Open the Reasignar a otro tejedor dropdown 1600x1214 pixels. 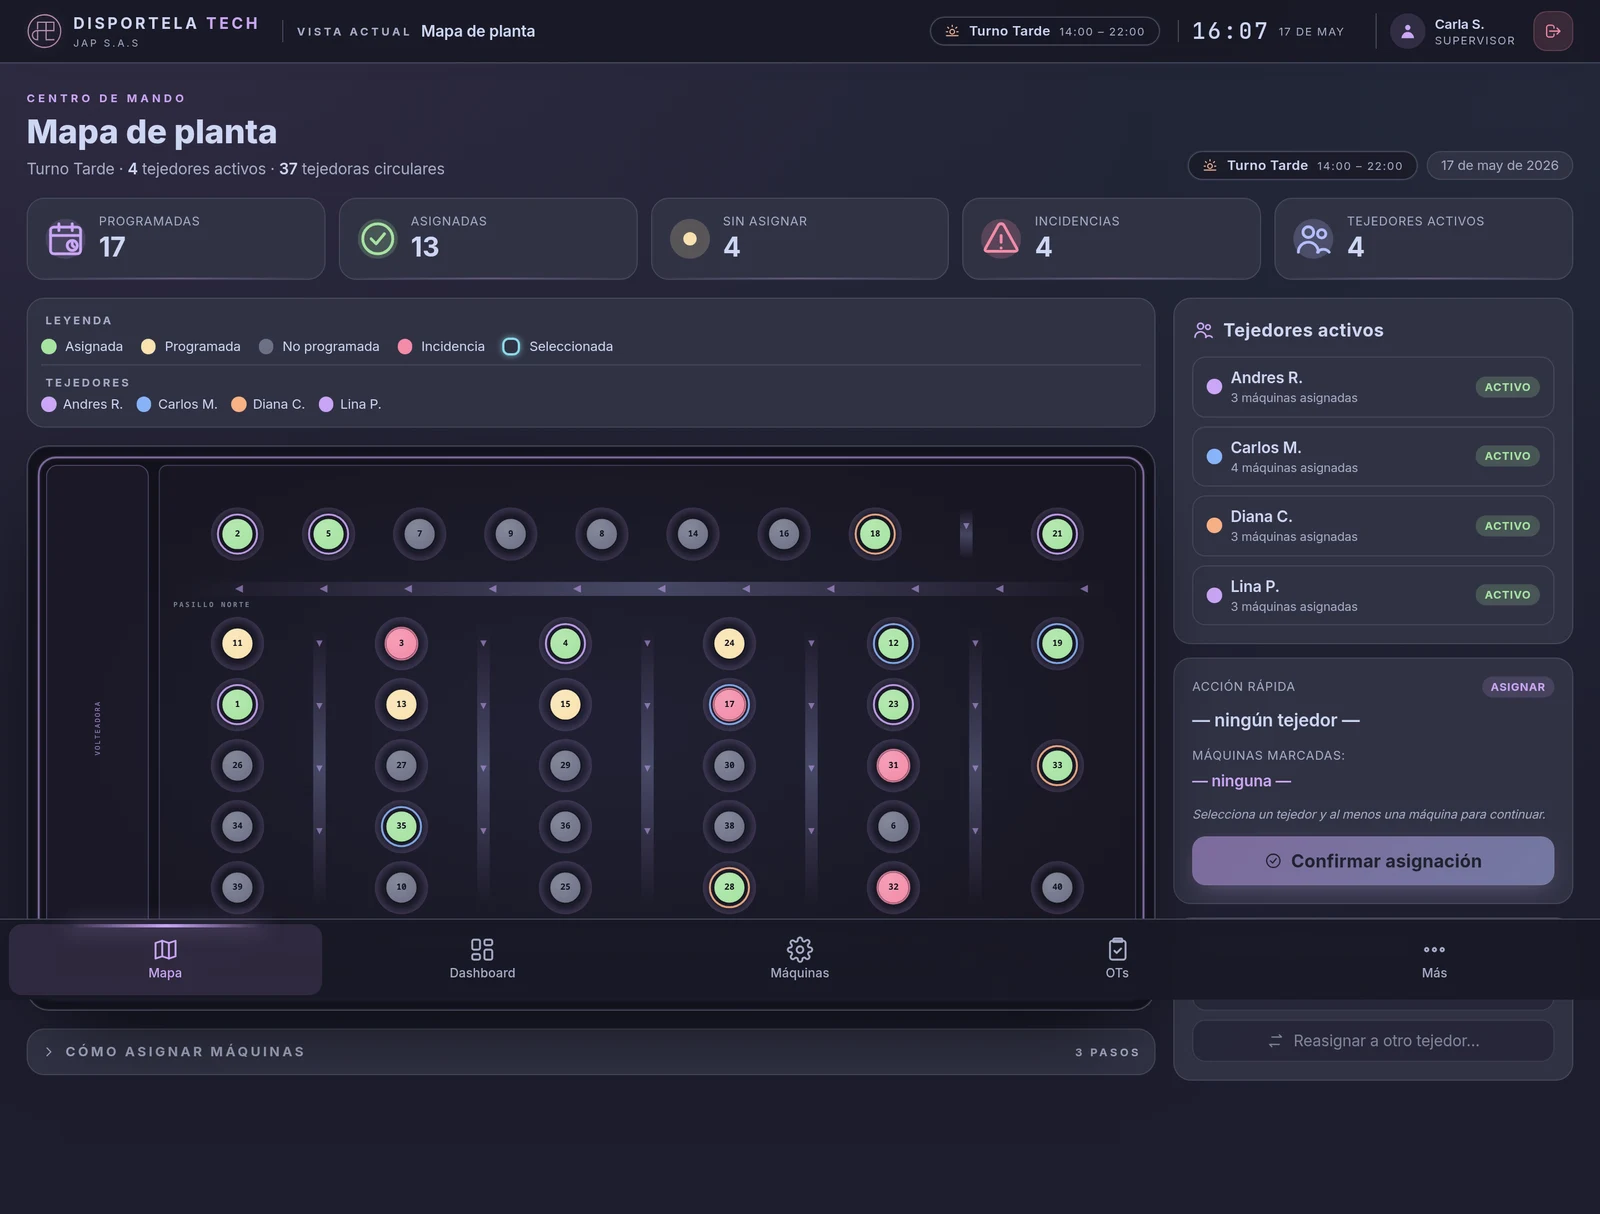1373,1041
